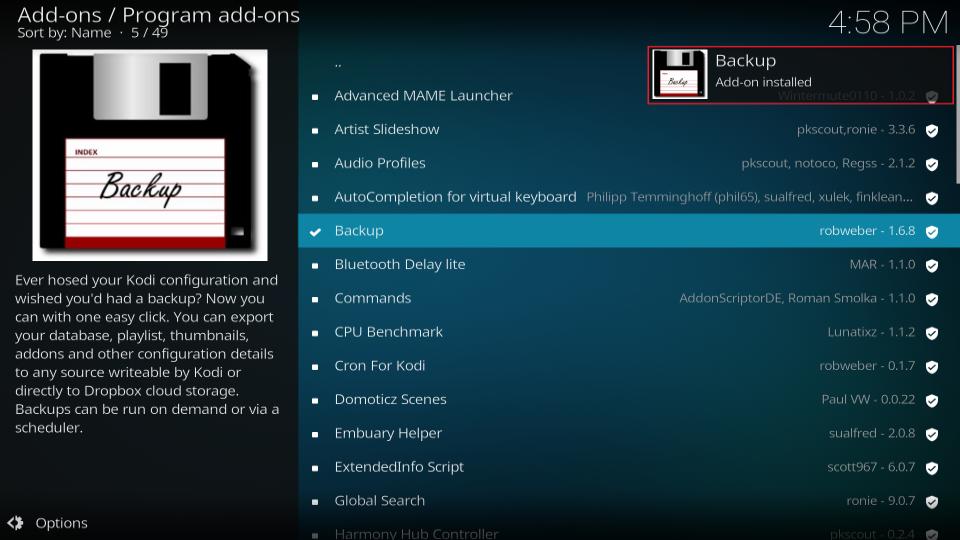Click the bullet marker beside ExtendedInfo Script
Image resolution: width=960 pixels, height=540 pixels.
315,468
